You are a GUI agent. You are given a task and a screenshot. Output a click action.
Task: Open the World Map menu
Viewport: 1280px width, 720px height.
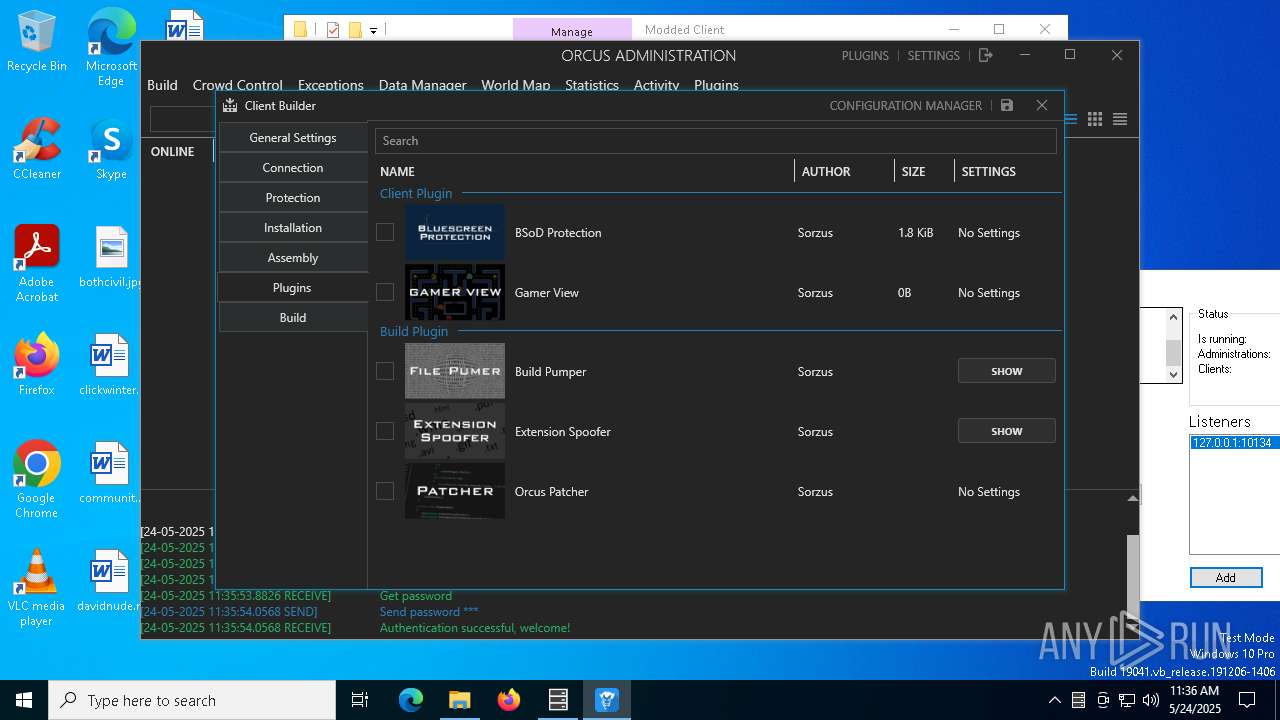pos(516,85)
